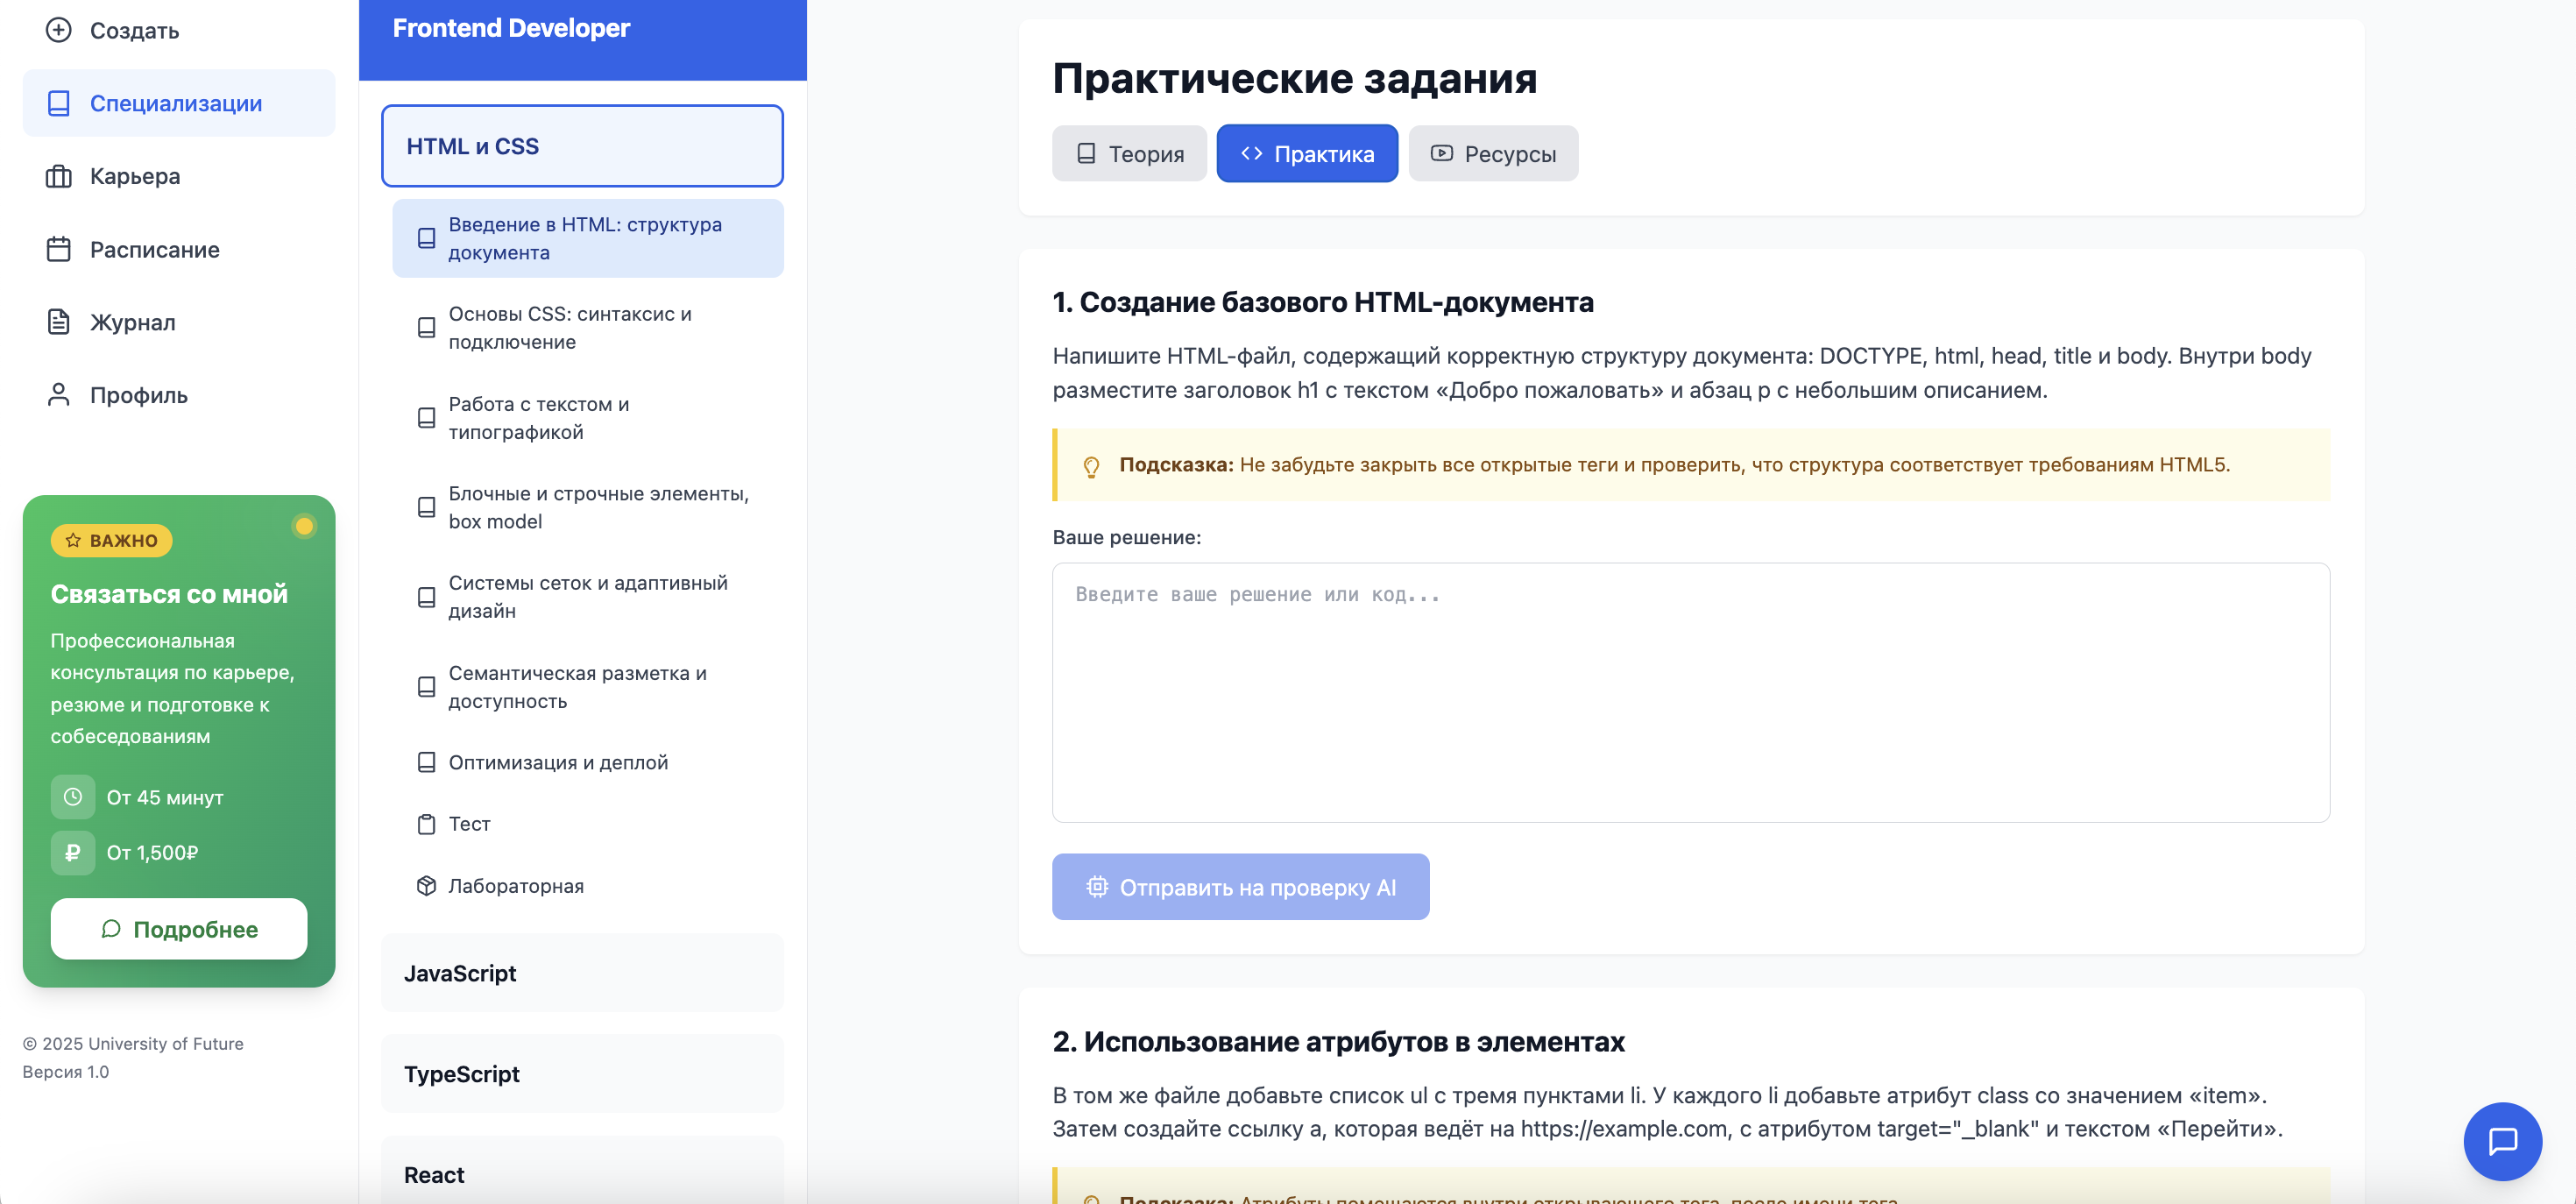The height and width of the screenshot is (1204, 2576).
Task: Click the lightbulb icon in the Подсказка hint
Action: [1091, 467]
